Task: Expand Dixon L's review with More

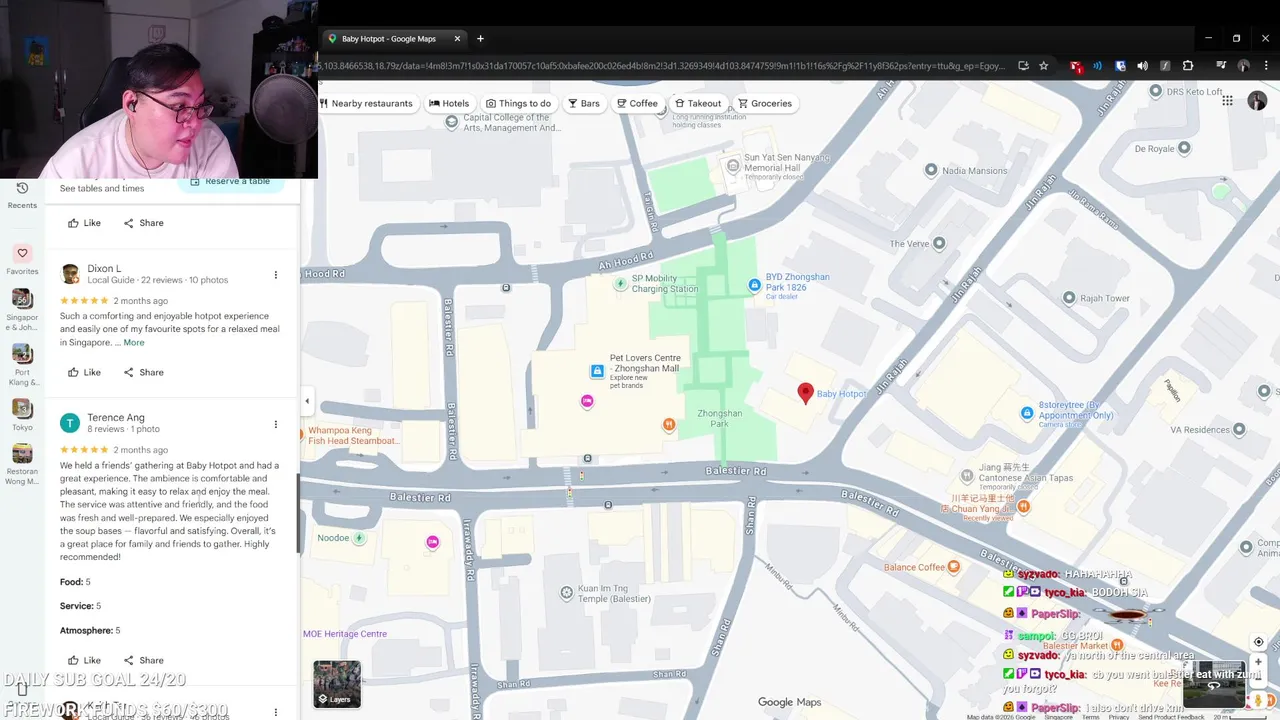Action: click(x=134, y=343)
